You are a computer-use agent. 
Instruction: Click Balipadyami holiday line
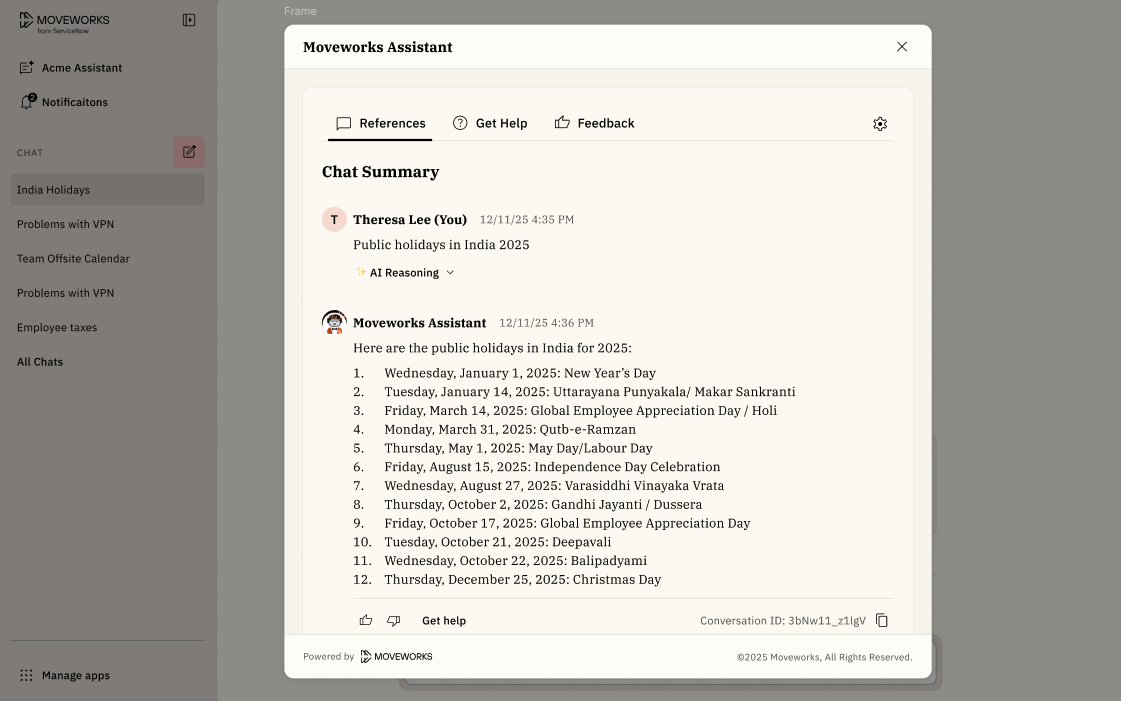tap(515, 561)
